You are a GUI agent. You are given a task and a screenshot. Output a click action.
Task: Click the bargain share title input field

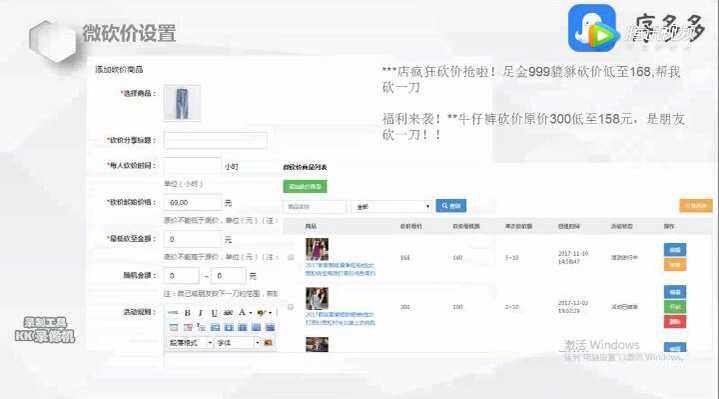click(x=216, y=140)
